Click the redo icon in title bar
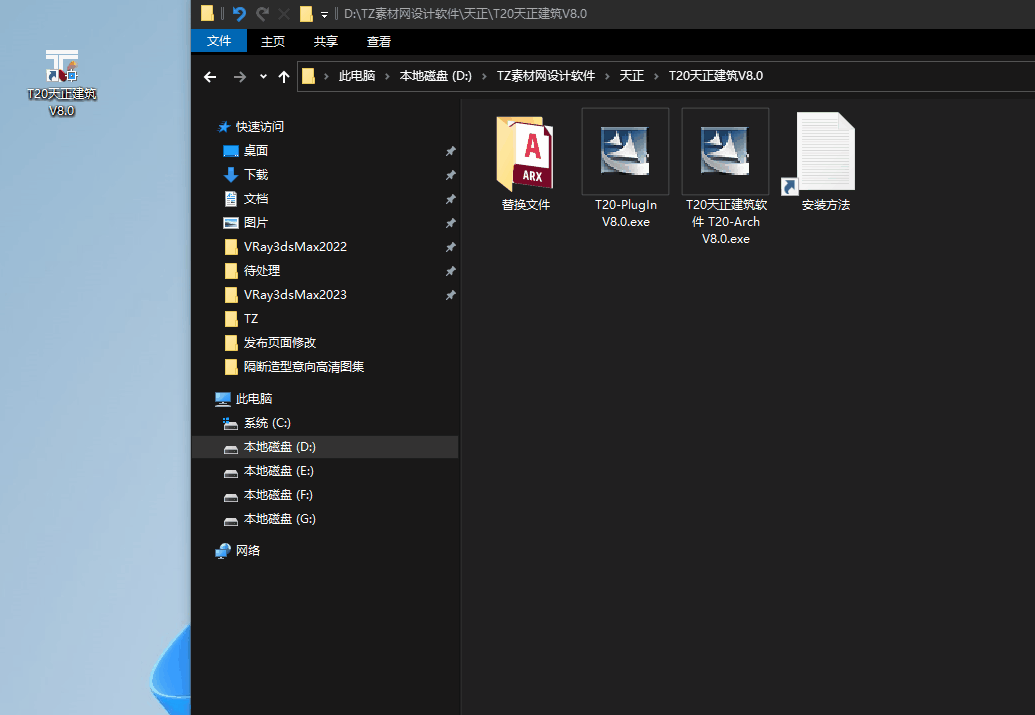This screenshot has width=1035, height=715. 263,13
